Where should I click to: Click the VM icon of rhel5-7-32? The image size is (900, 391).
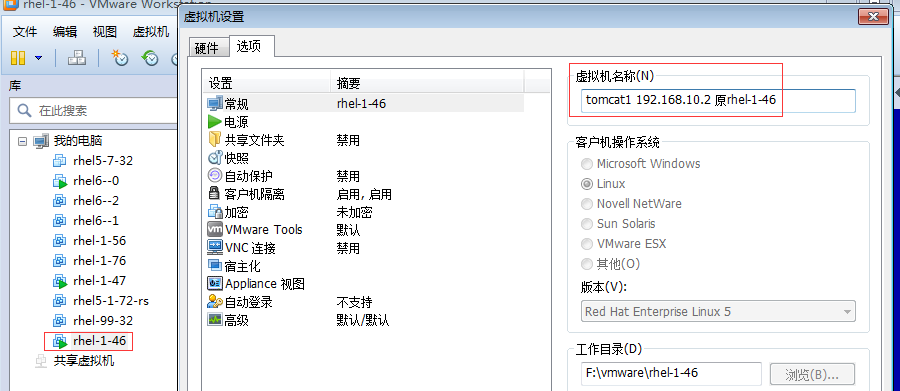[x=60, y=161]
